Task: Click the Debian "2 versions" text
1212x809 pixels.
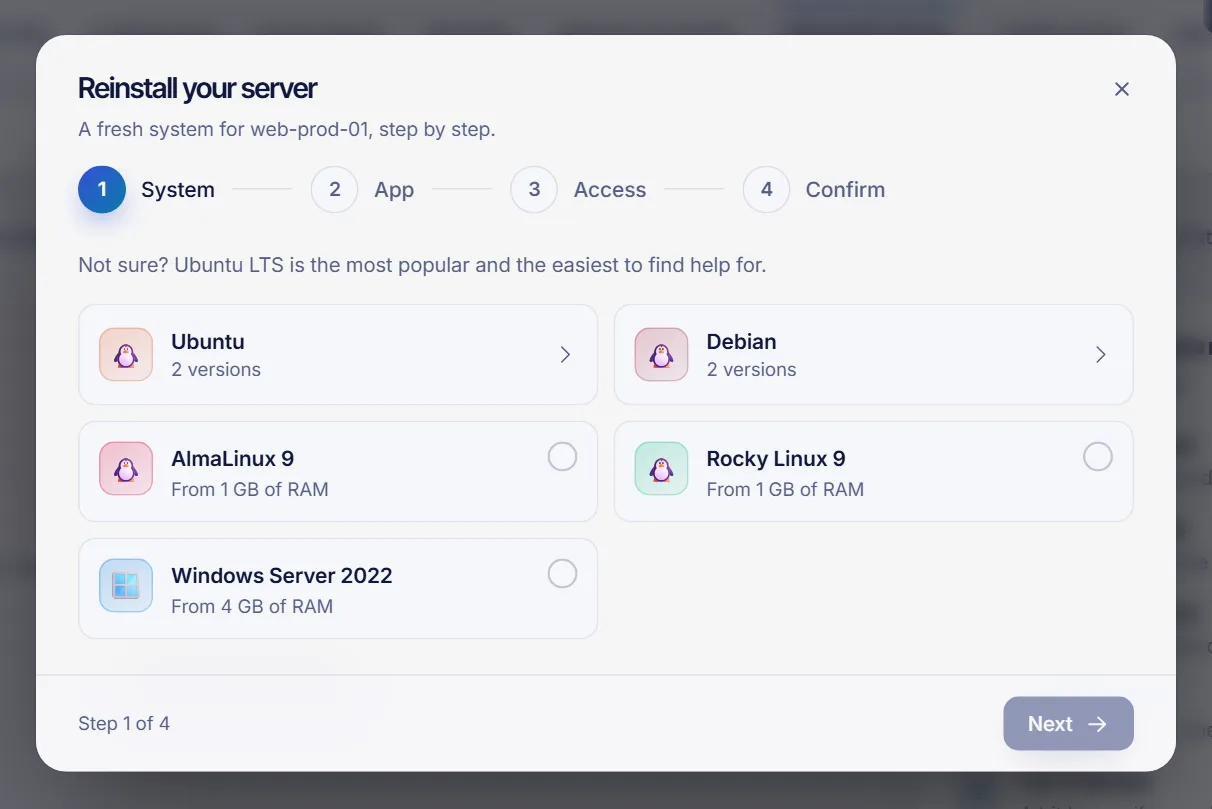Action: (752, 369)
